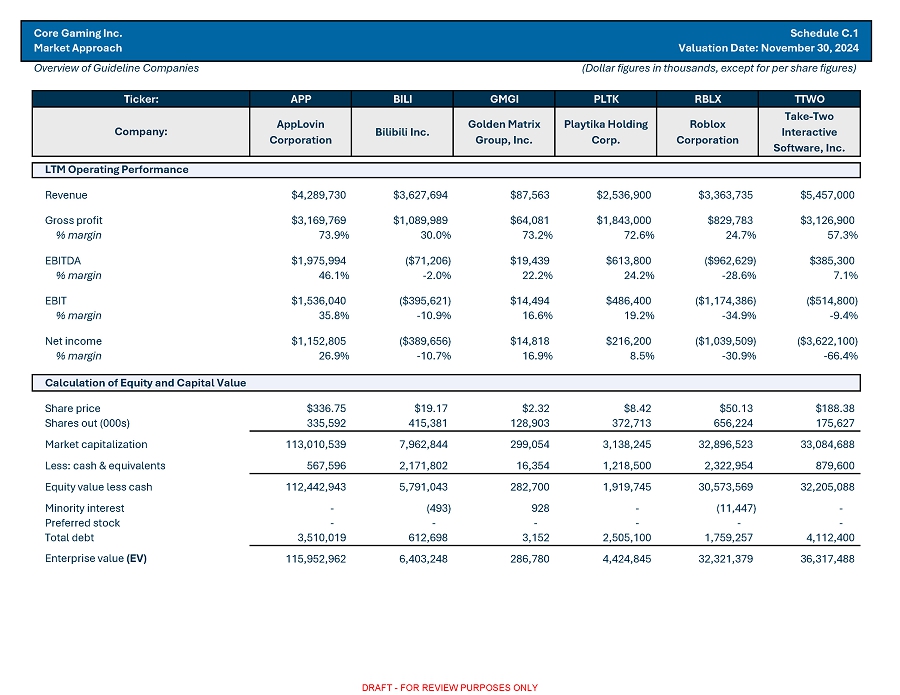Viewport: 900px width, 695px height.
Task: Select the Enterprise value (EV) row label
Action: click(x=96, y=558)
